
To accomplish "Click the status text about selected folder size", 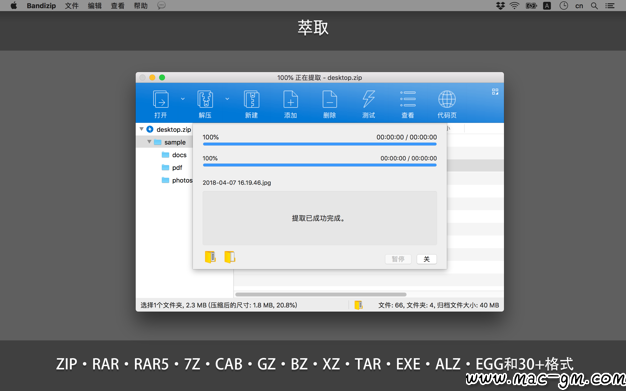I will point(219,305).
